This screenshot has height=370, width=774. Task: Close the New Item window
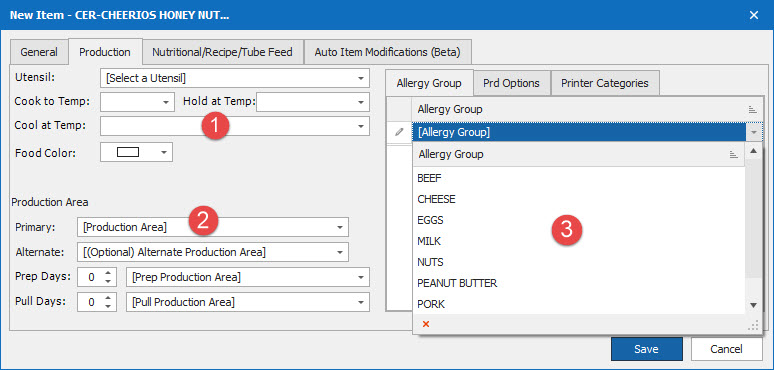click(754, 15)
